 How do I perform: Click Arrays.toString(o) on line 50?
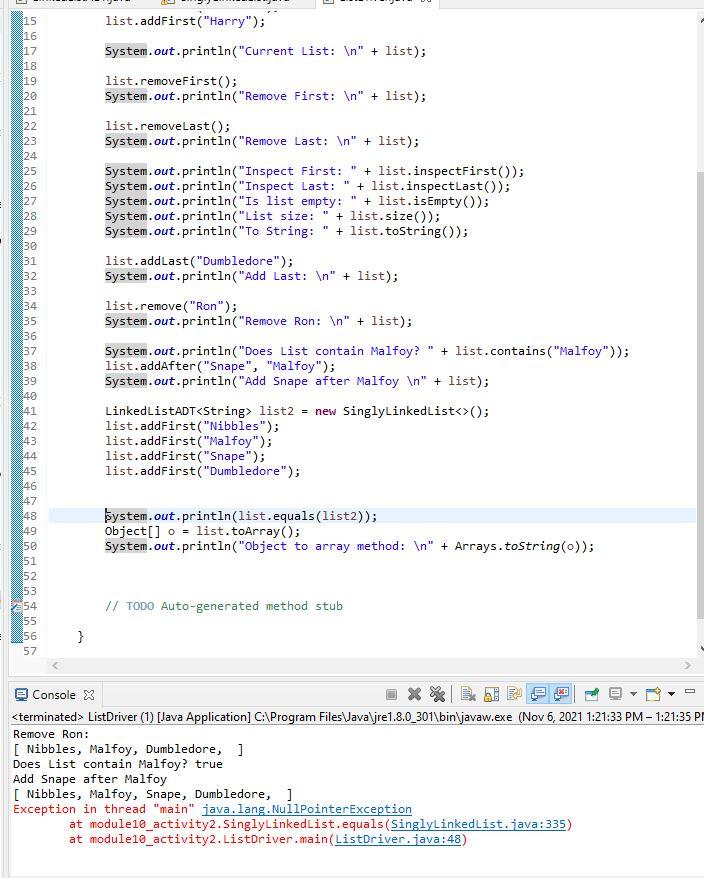tap(521, 546)
